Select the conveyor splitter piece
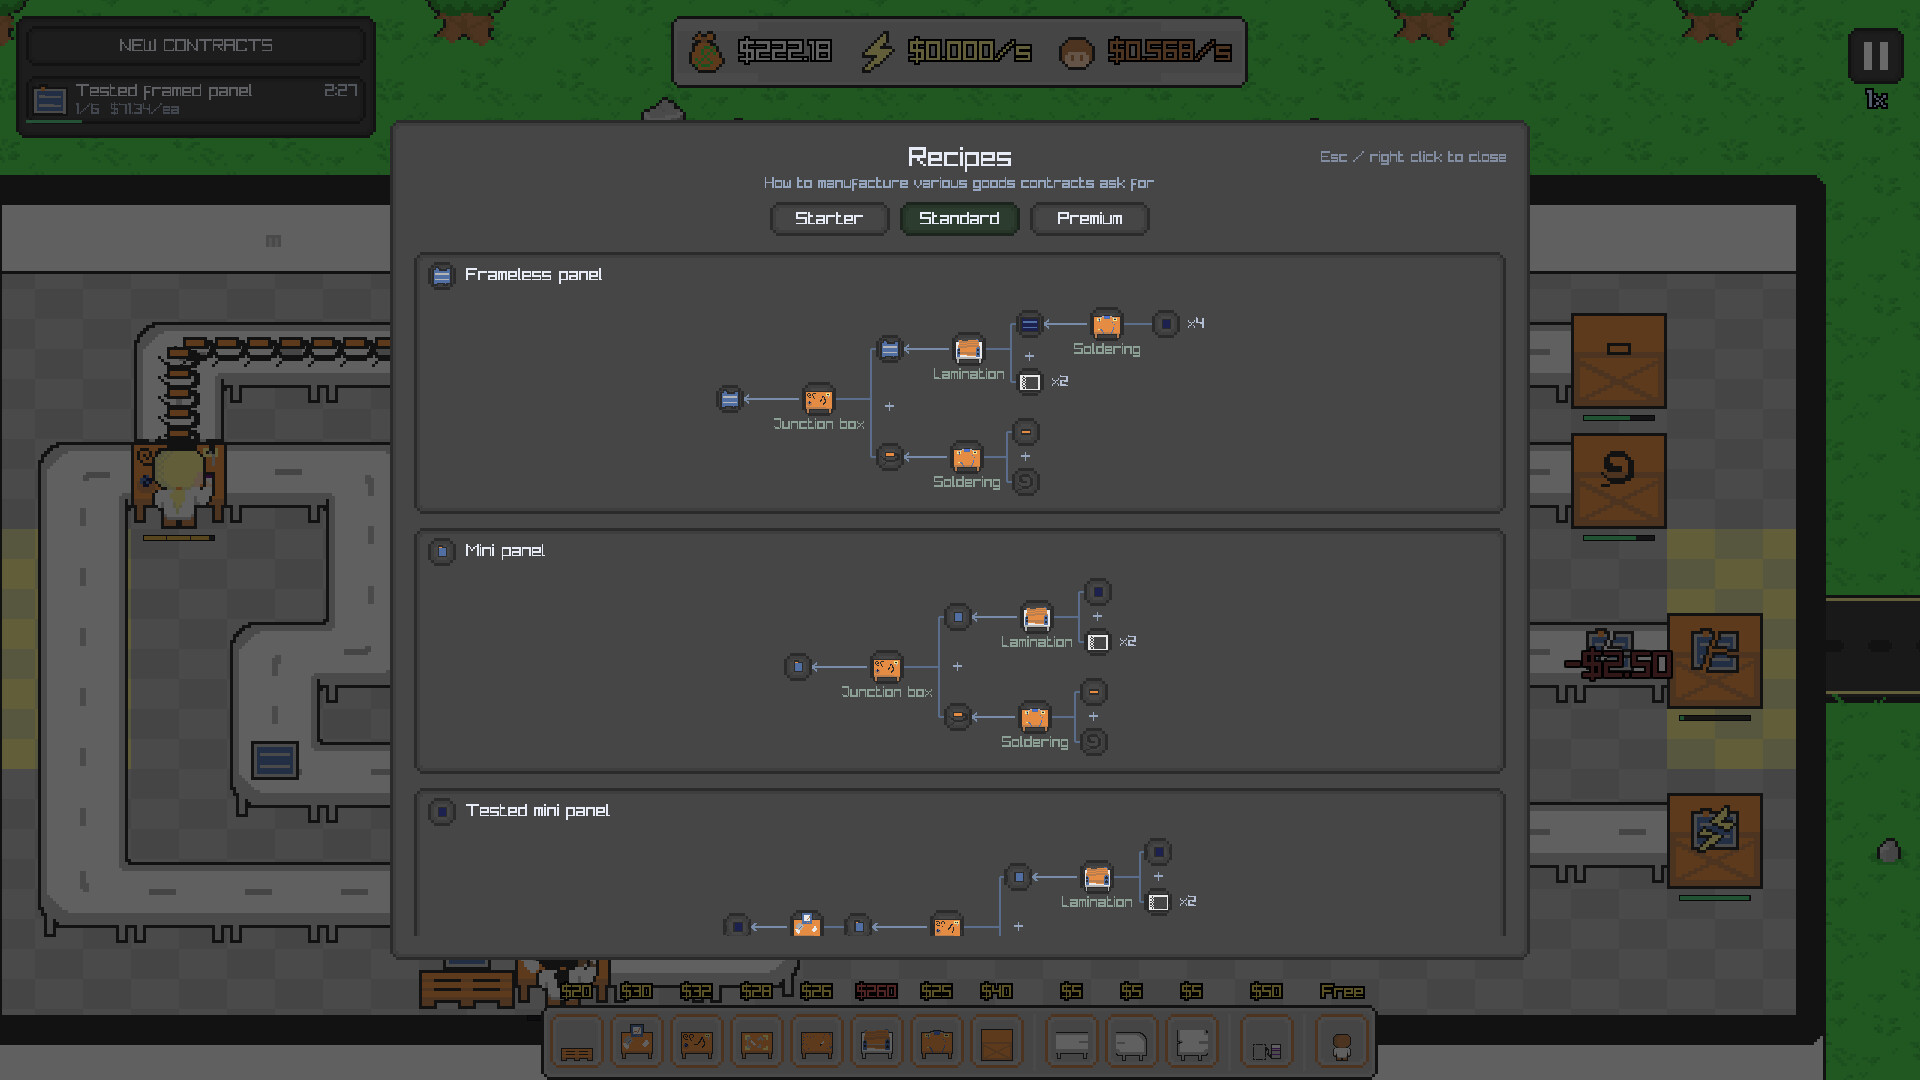This screenshot has width=1920, height=1080. click(1191, 1043)
